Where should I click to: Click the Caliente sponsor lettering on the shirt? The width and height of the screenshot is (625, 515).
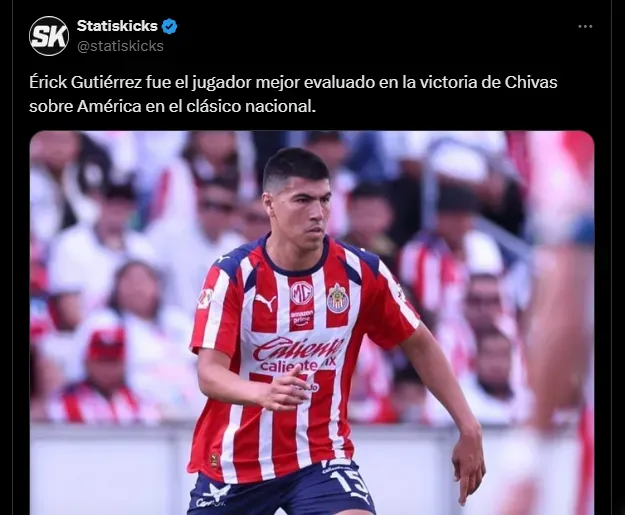click(x=298, y=348)
